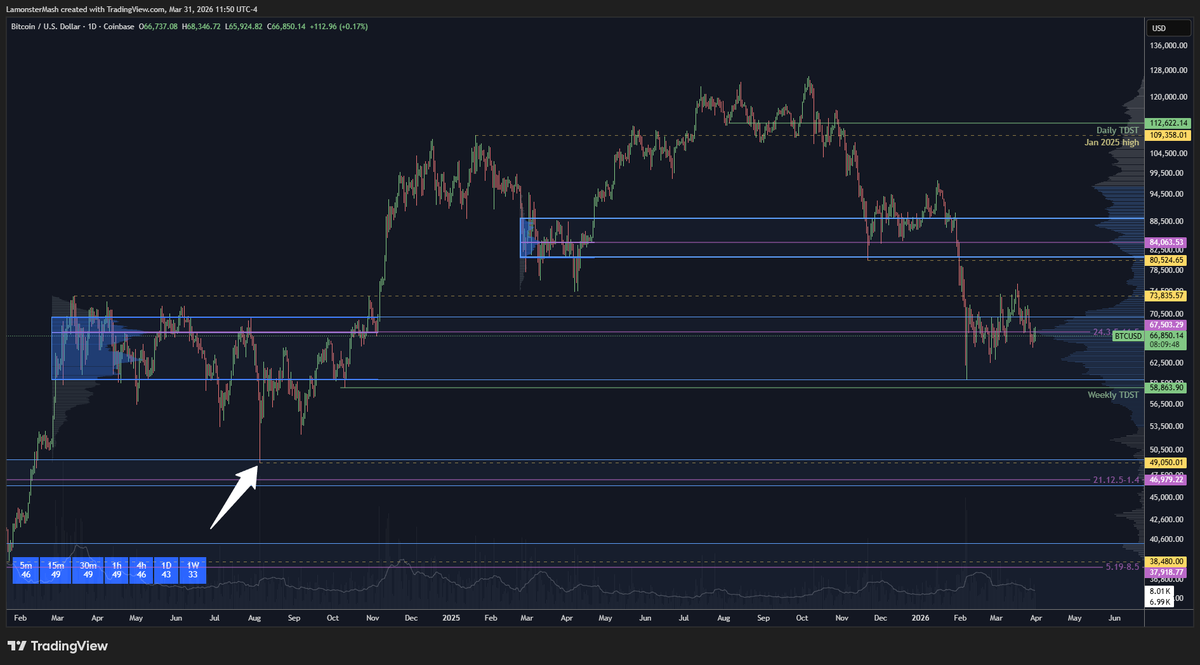1200x665 pixels.
Task: Click the Daily TDST line label
Action: point(1117,132)
